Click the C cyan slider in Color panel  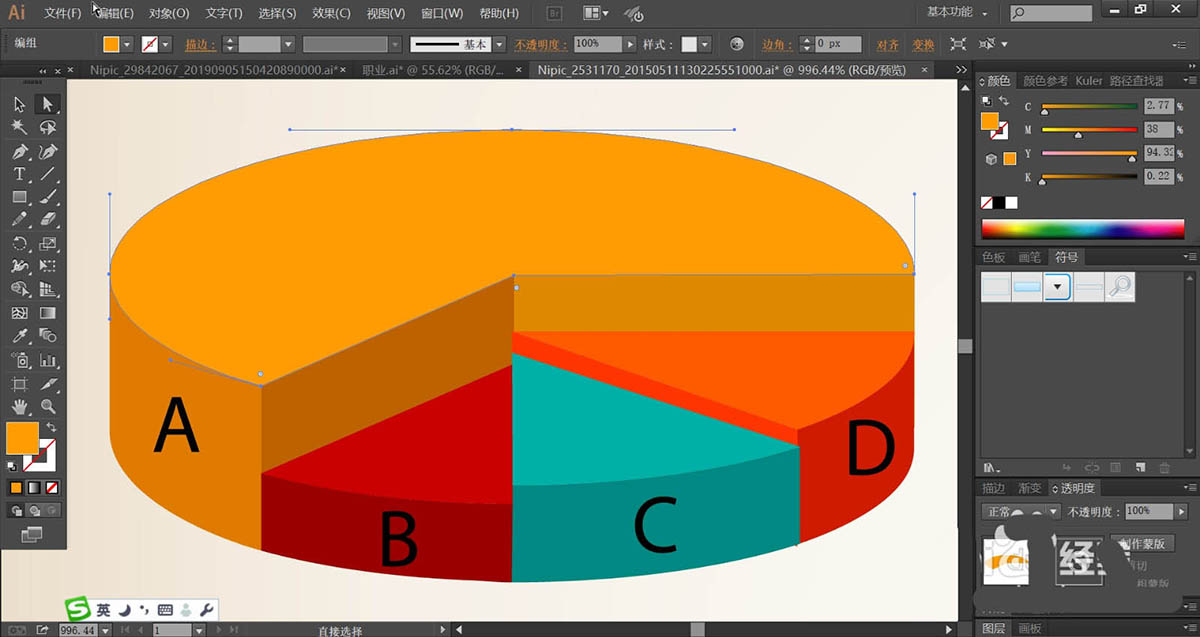1089,106
